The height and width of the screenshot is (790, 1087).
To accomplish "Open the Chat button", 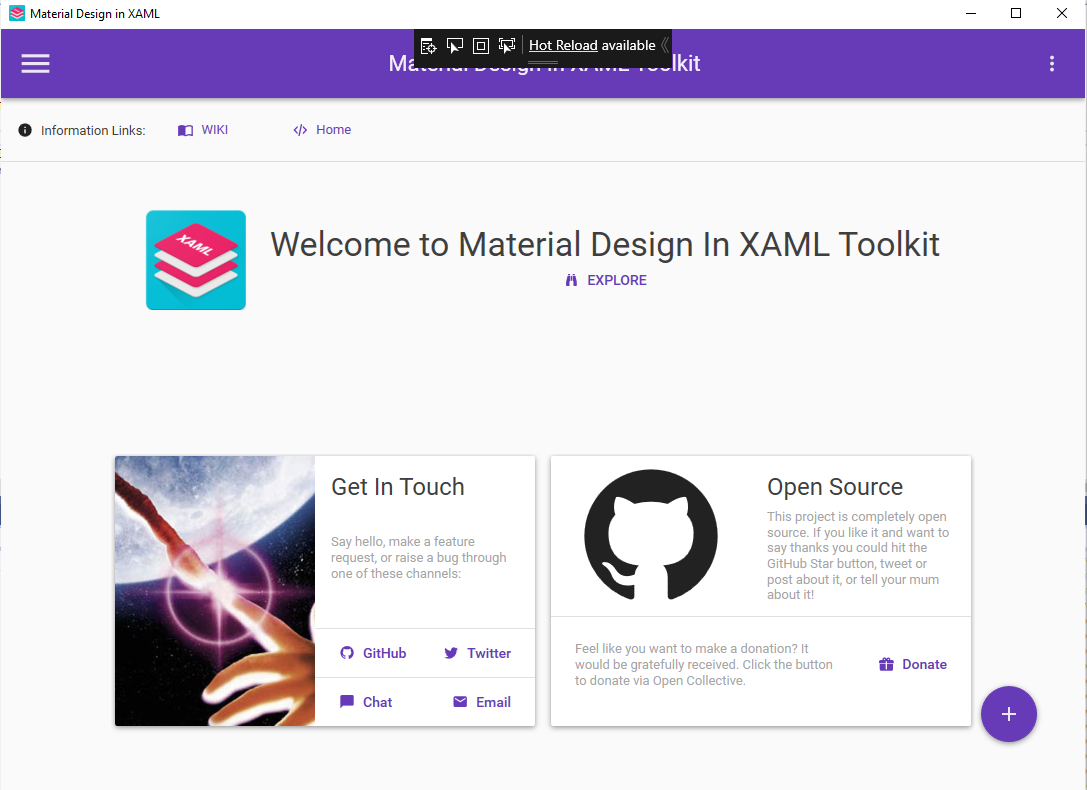I will pos(366,702).
